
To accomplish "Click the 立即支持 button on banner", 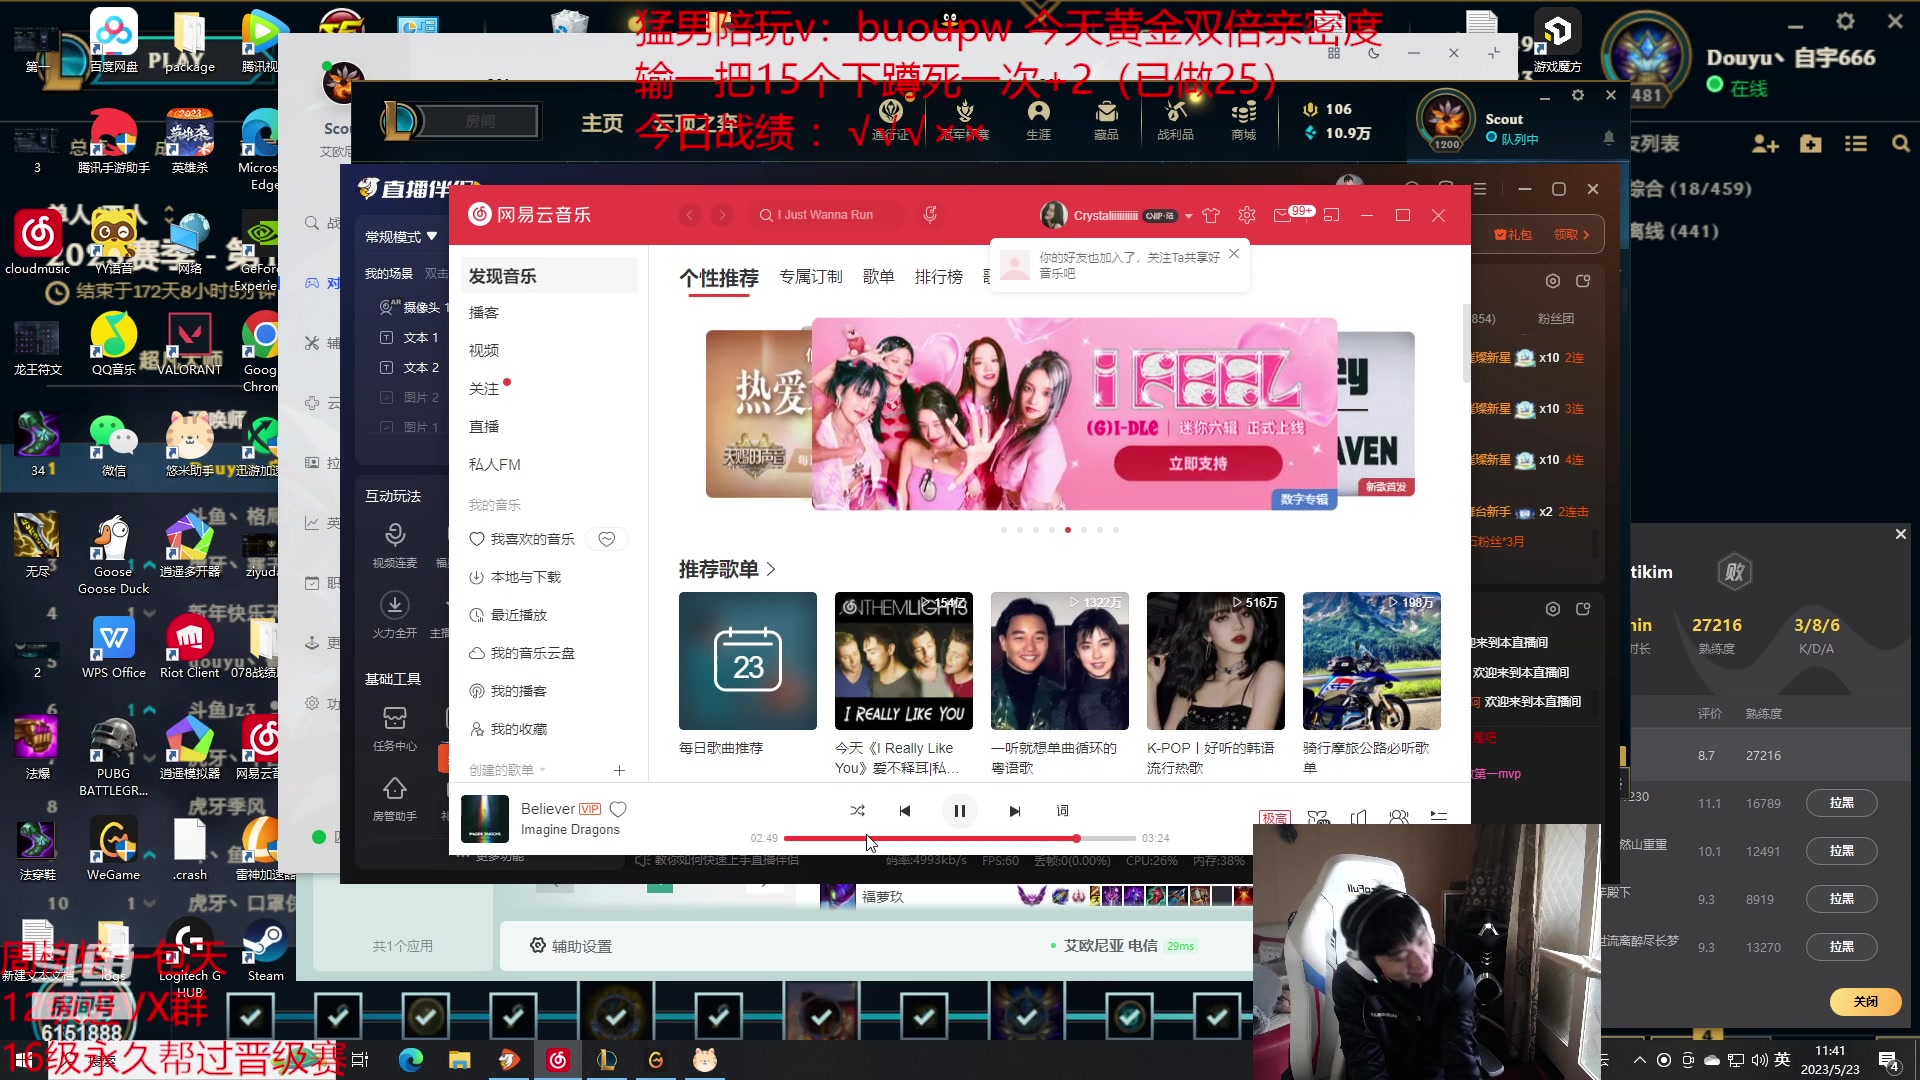I will coord(1197,463).
